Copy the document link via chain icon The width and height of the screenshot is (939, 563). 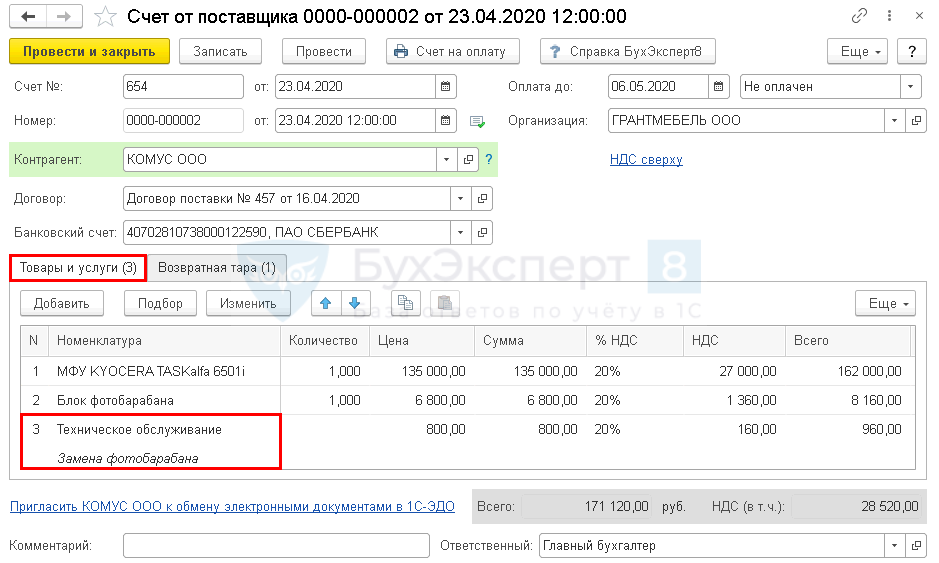(x=859, y=17)
